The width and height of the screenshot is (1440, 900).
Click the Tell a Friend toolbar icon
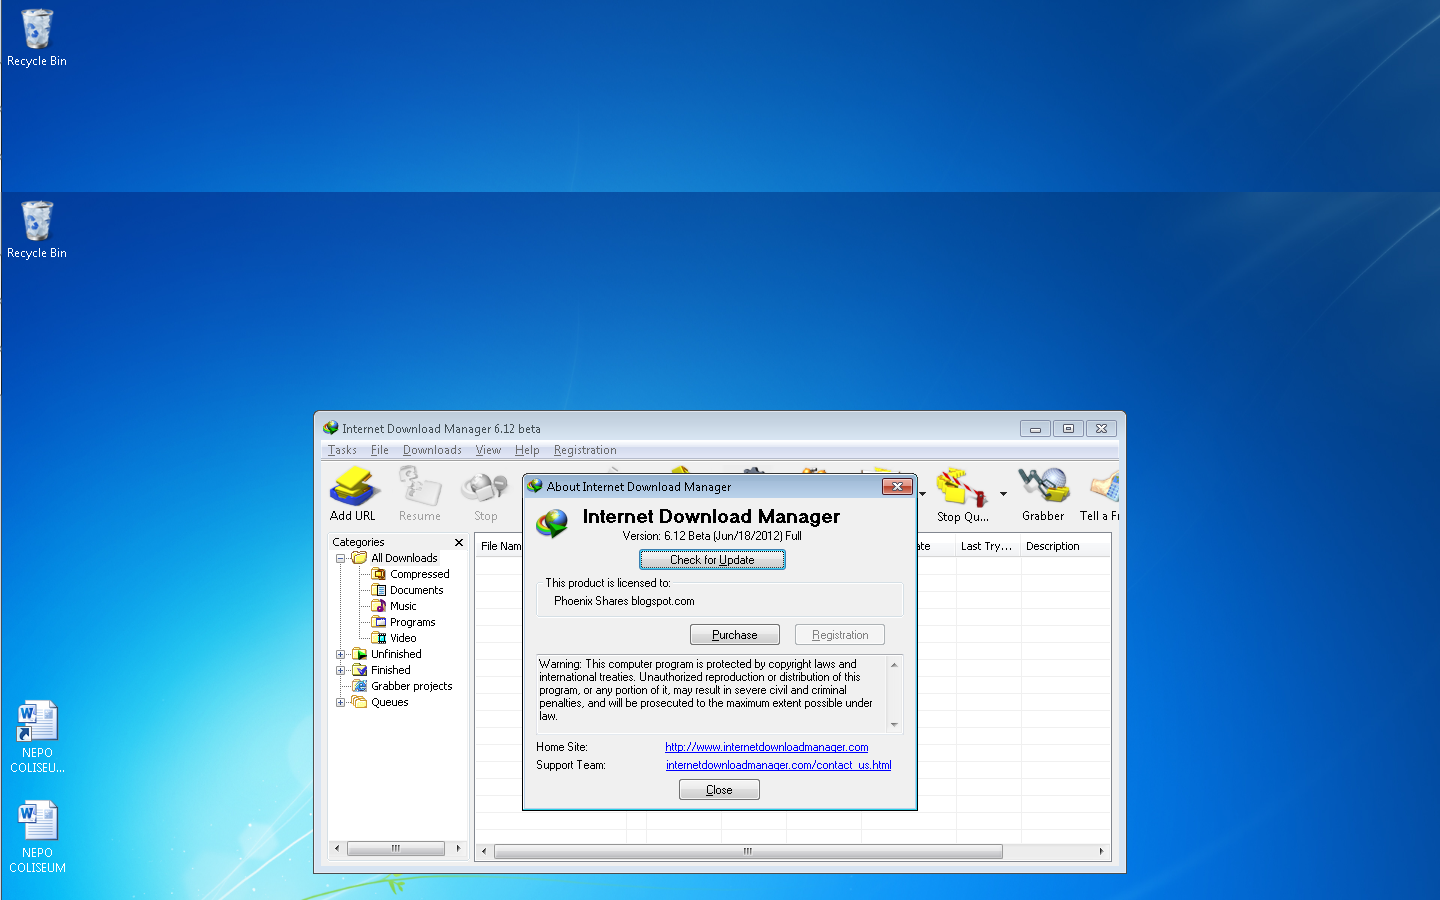point(1104,487)
